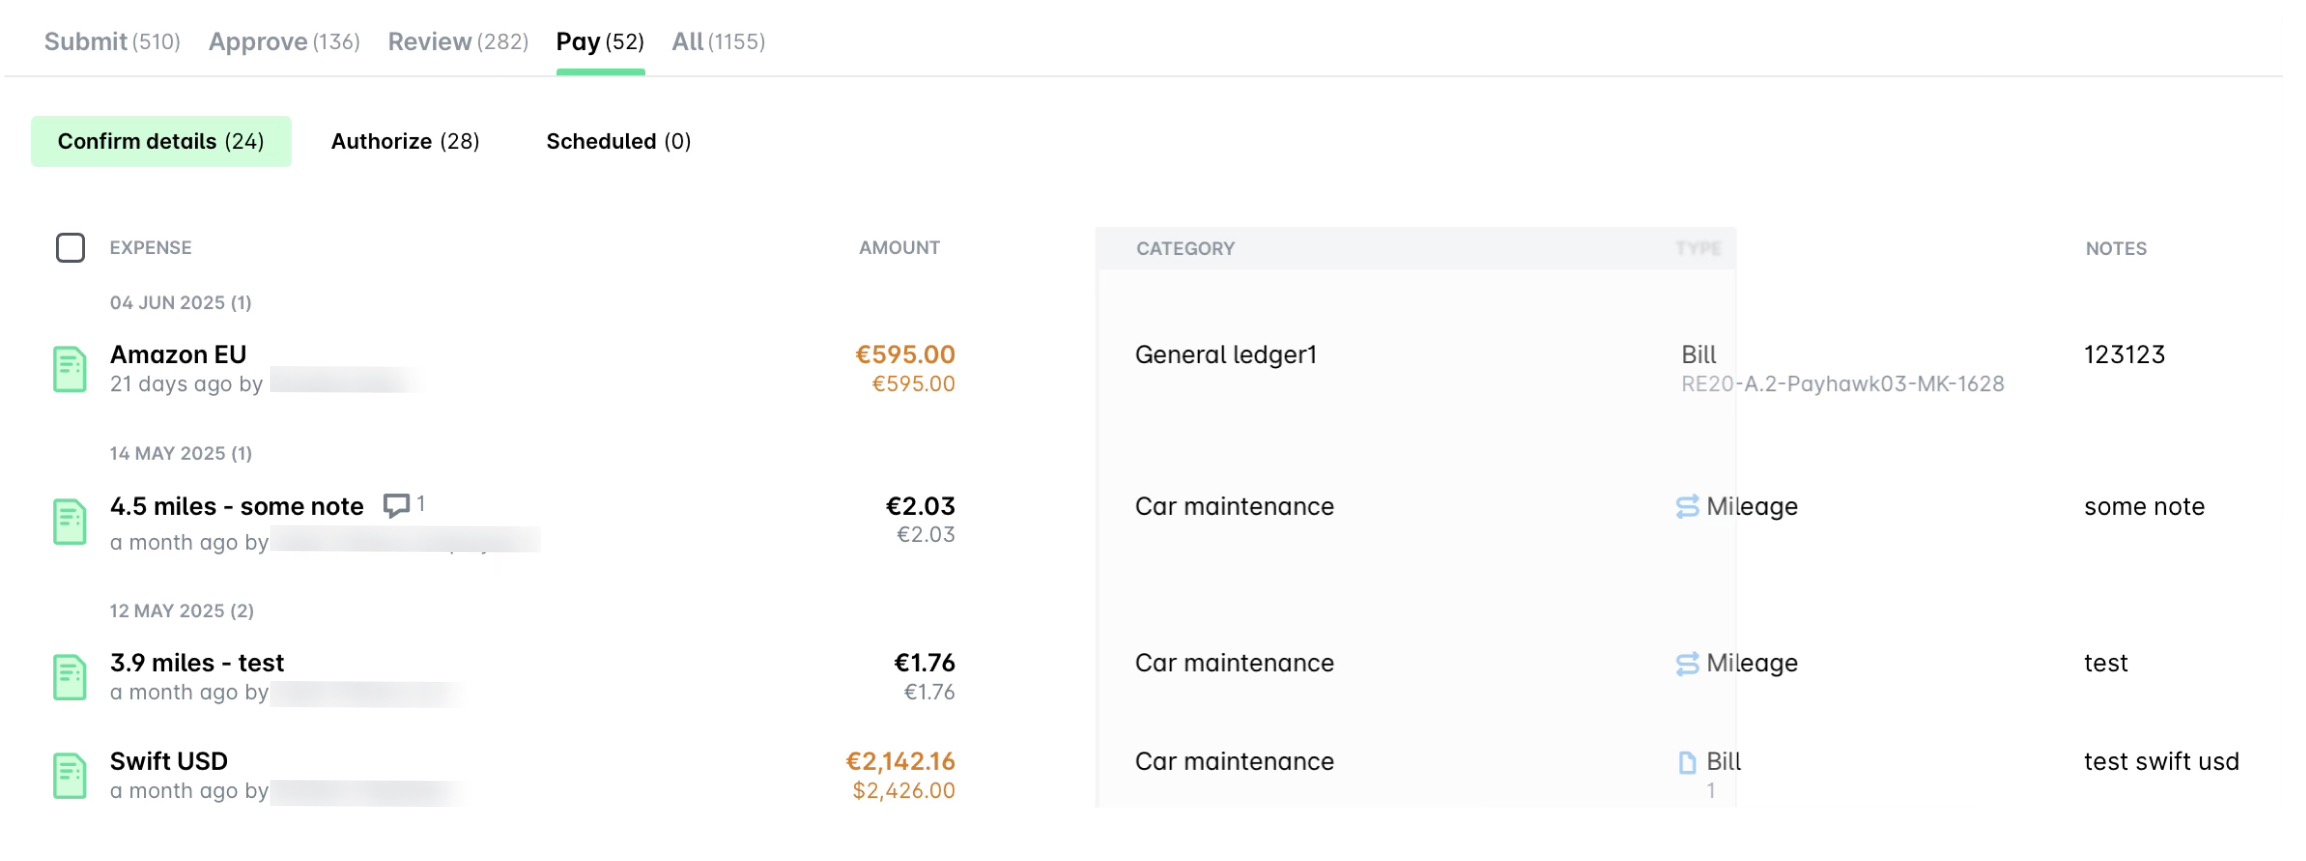
Task: Sort by the Expense column header
Action: pyautogui.click(x=151, y=248)
